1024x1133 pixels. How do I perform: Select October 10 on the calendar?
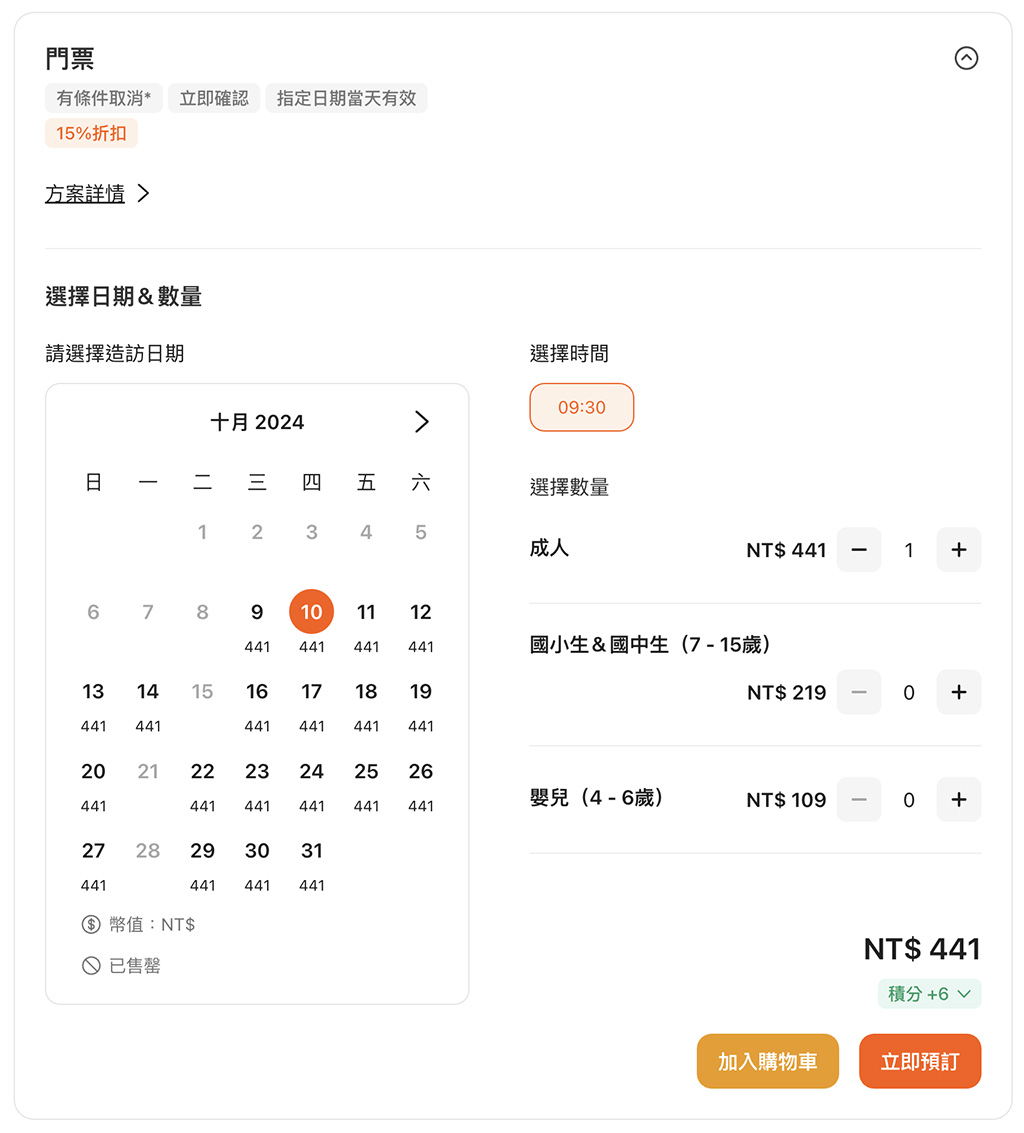click(311, 612)
